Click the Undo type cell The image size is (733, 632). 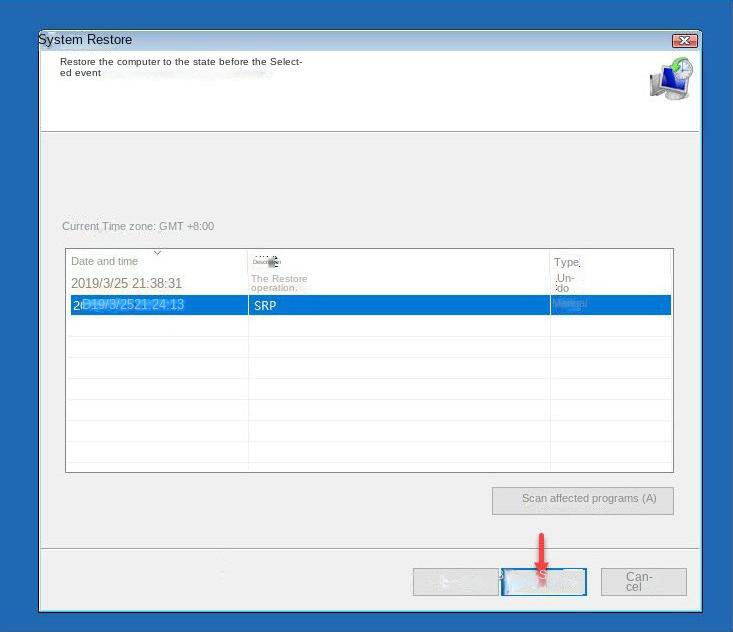[x=565, y=283]
